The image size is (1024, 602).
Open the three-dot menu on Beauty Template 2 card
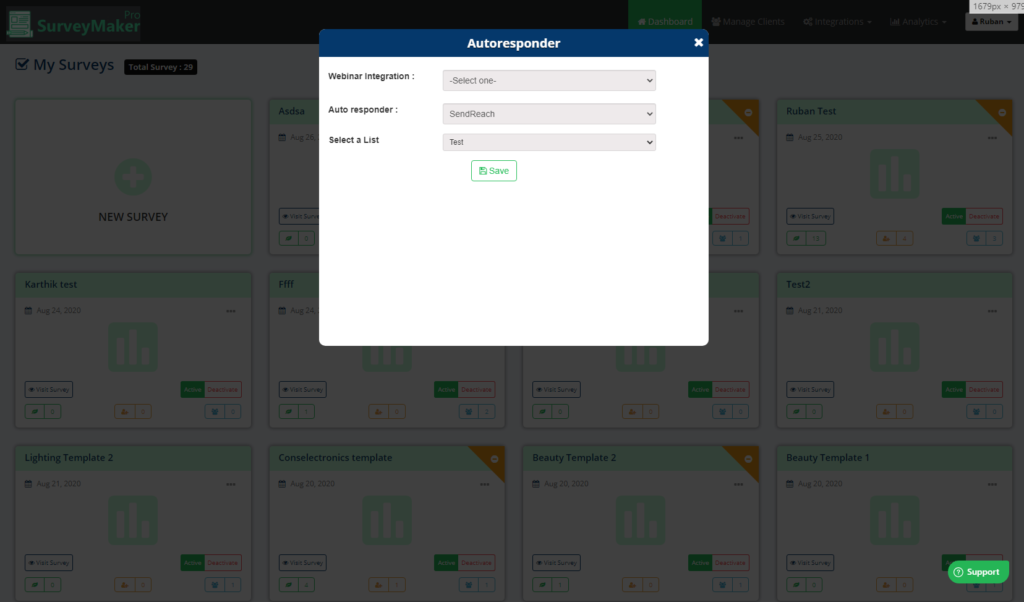pyautogui.click(x=738, y=484)
